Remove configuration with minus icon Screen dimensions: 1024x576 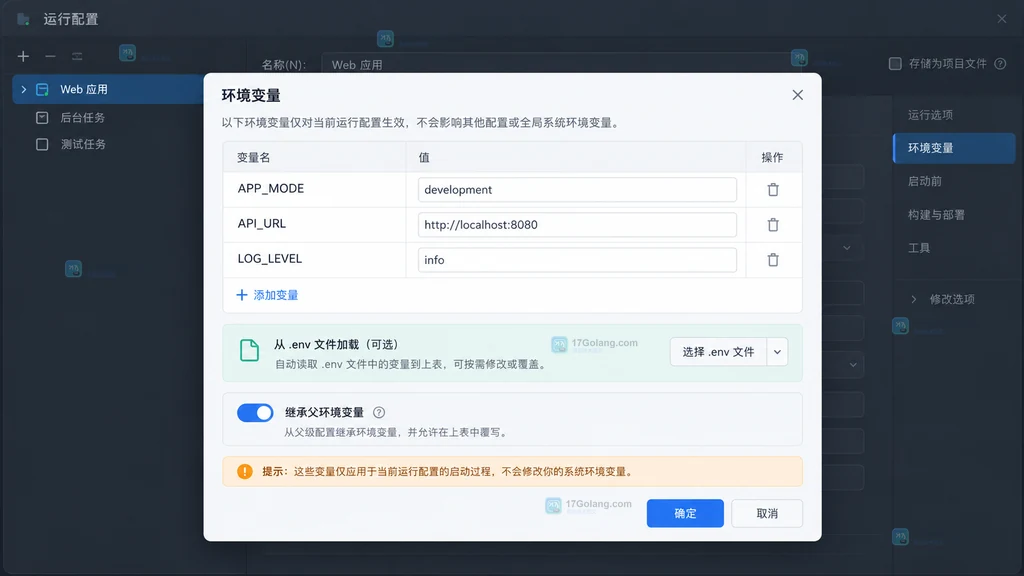click(x=50, y=56)
